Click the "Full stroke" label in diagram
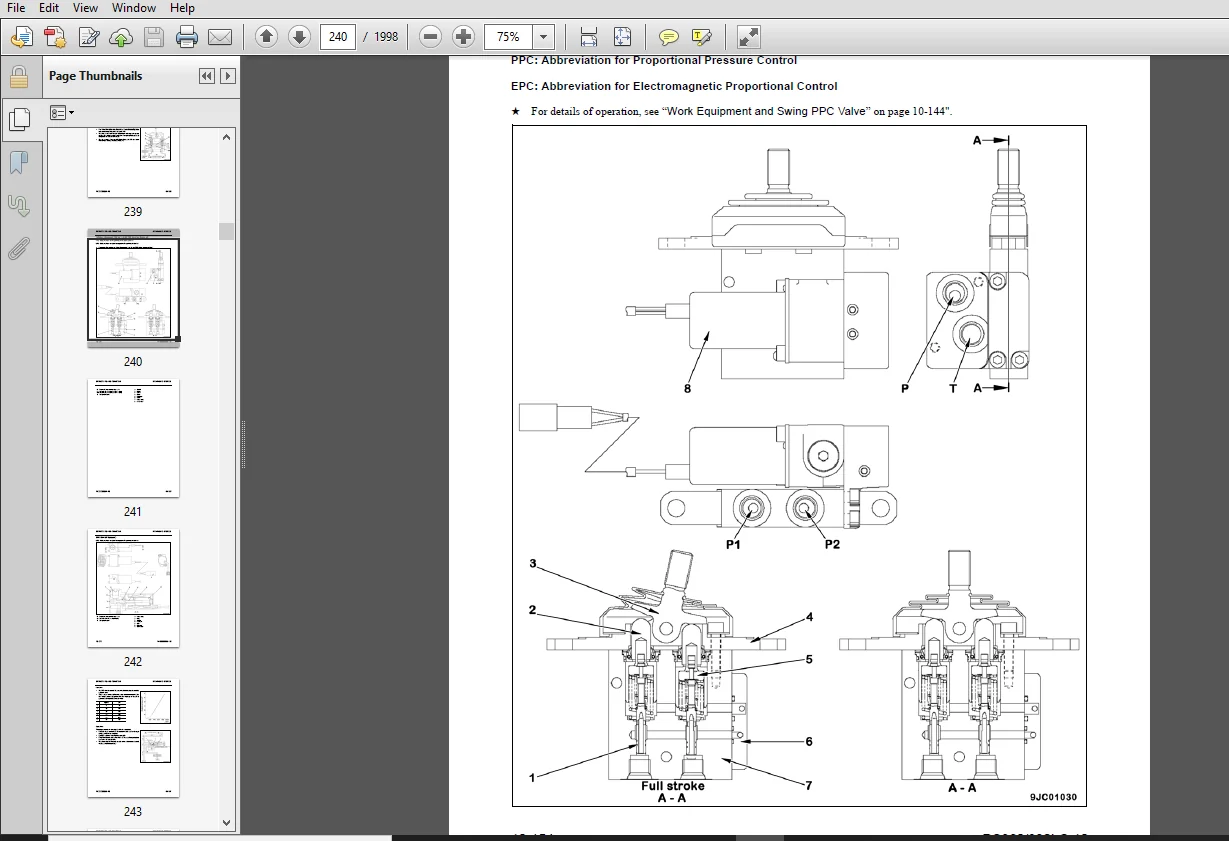This screenshot has height=841, width=1229. click(672, 786)
